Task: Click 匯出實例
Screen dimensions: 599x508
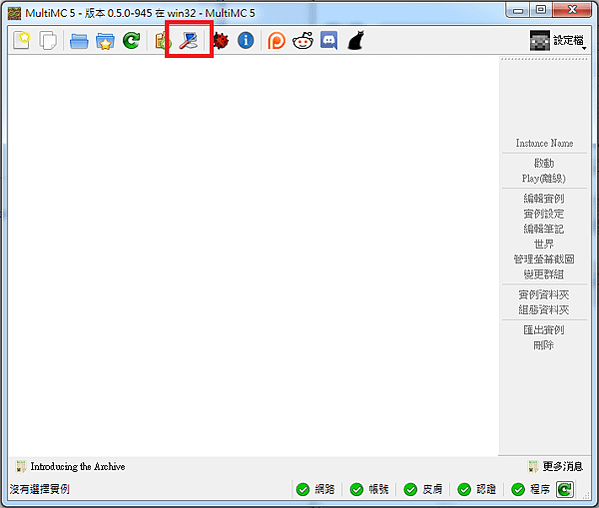Action: (x=544, y=330)
